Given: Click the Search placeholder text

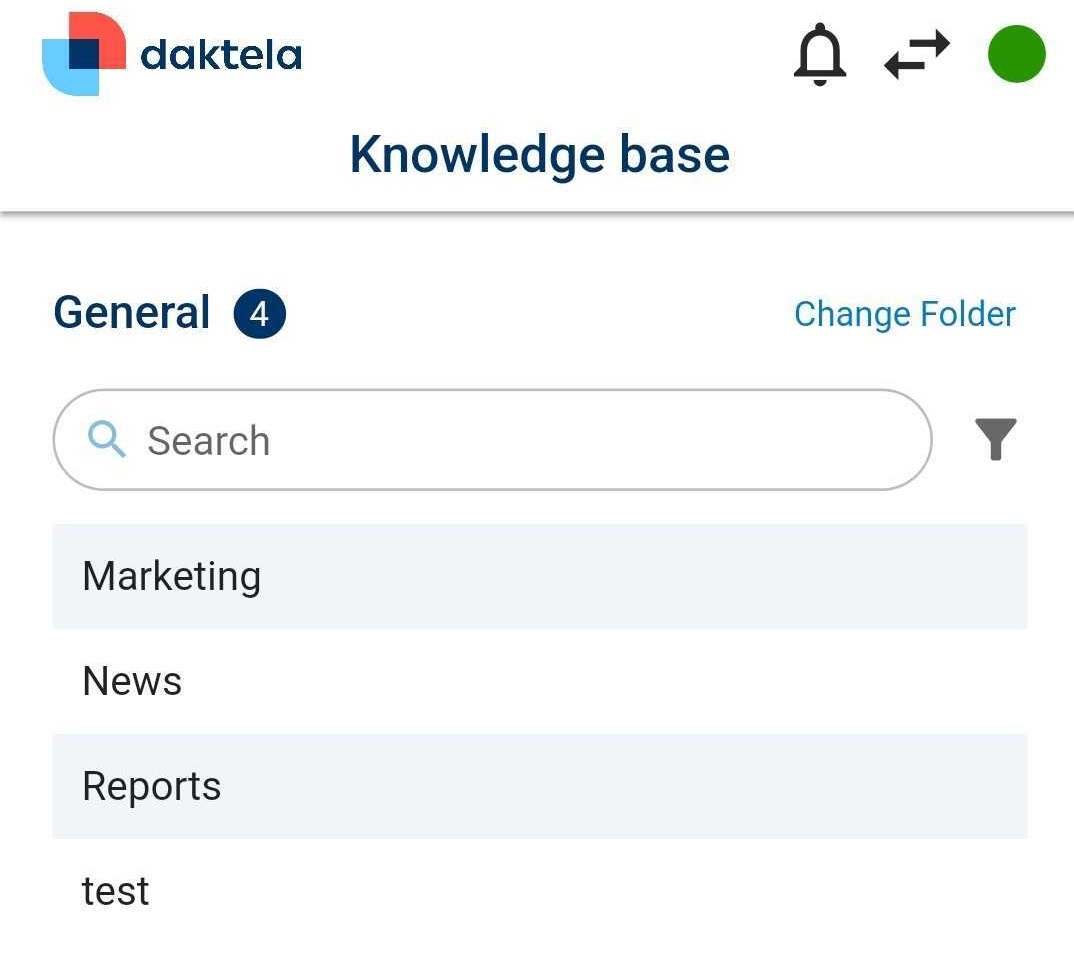Looking at the screenshot, I should click(x=208, y=441).
